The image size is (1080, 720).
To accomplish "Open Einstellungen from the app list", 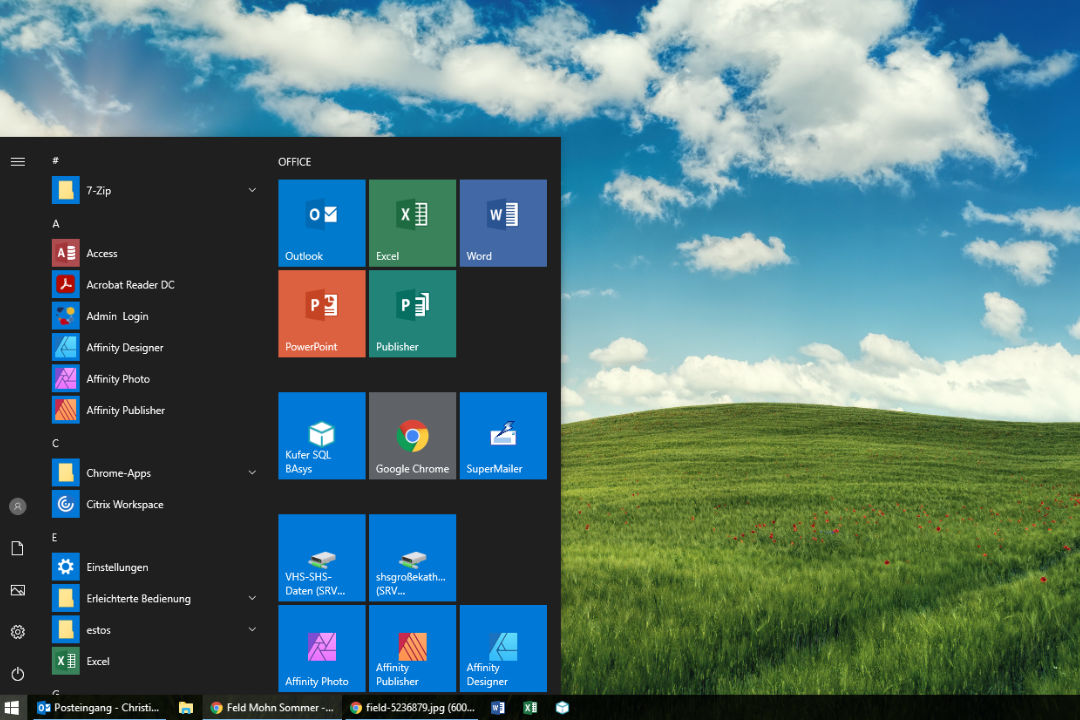I will click(x=155, y=567).
